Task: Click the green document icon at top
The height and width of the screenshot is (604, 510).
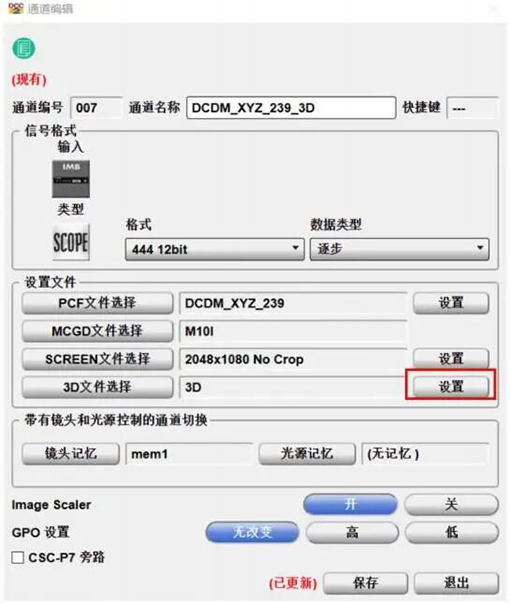Action: (23, 48)
